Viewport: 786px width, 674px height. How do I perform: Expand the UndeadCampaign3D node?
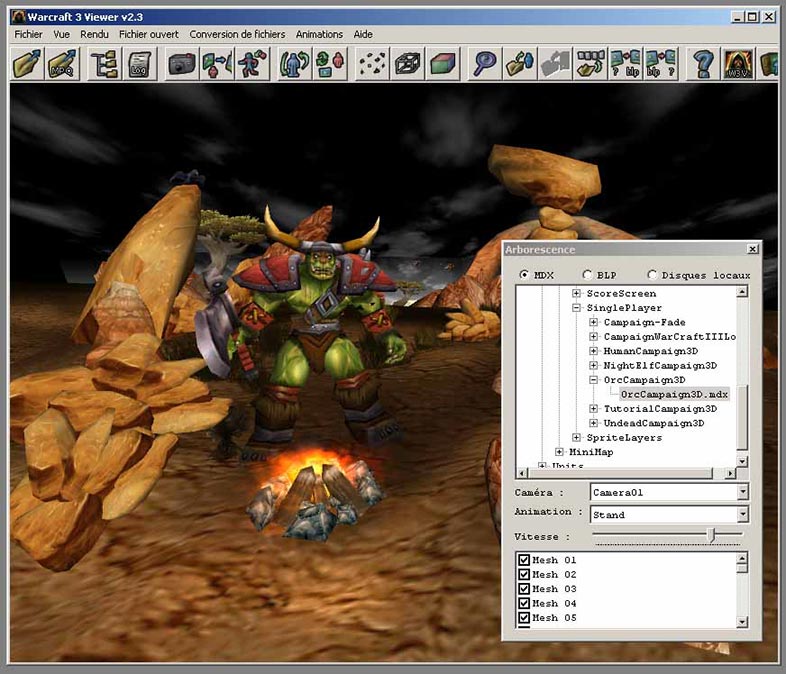594,423
